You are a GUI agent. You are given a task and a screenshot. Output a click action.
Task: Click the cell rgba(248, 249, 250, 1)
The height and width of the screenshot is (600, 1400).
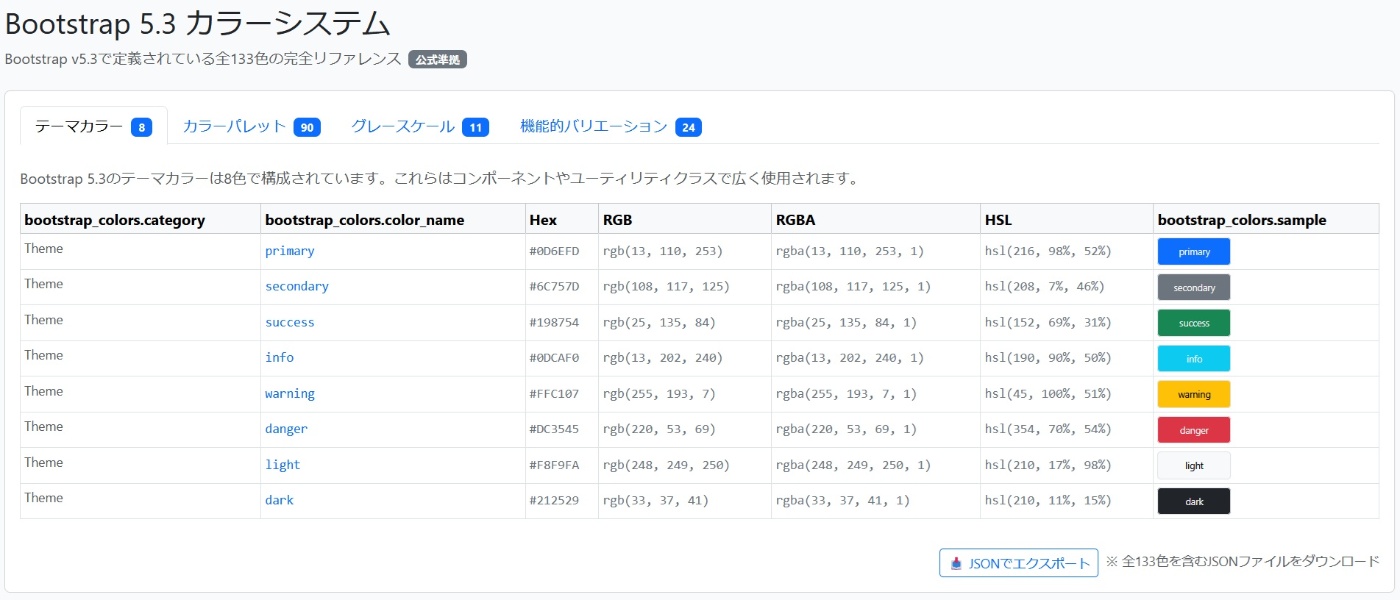point(876,465)
